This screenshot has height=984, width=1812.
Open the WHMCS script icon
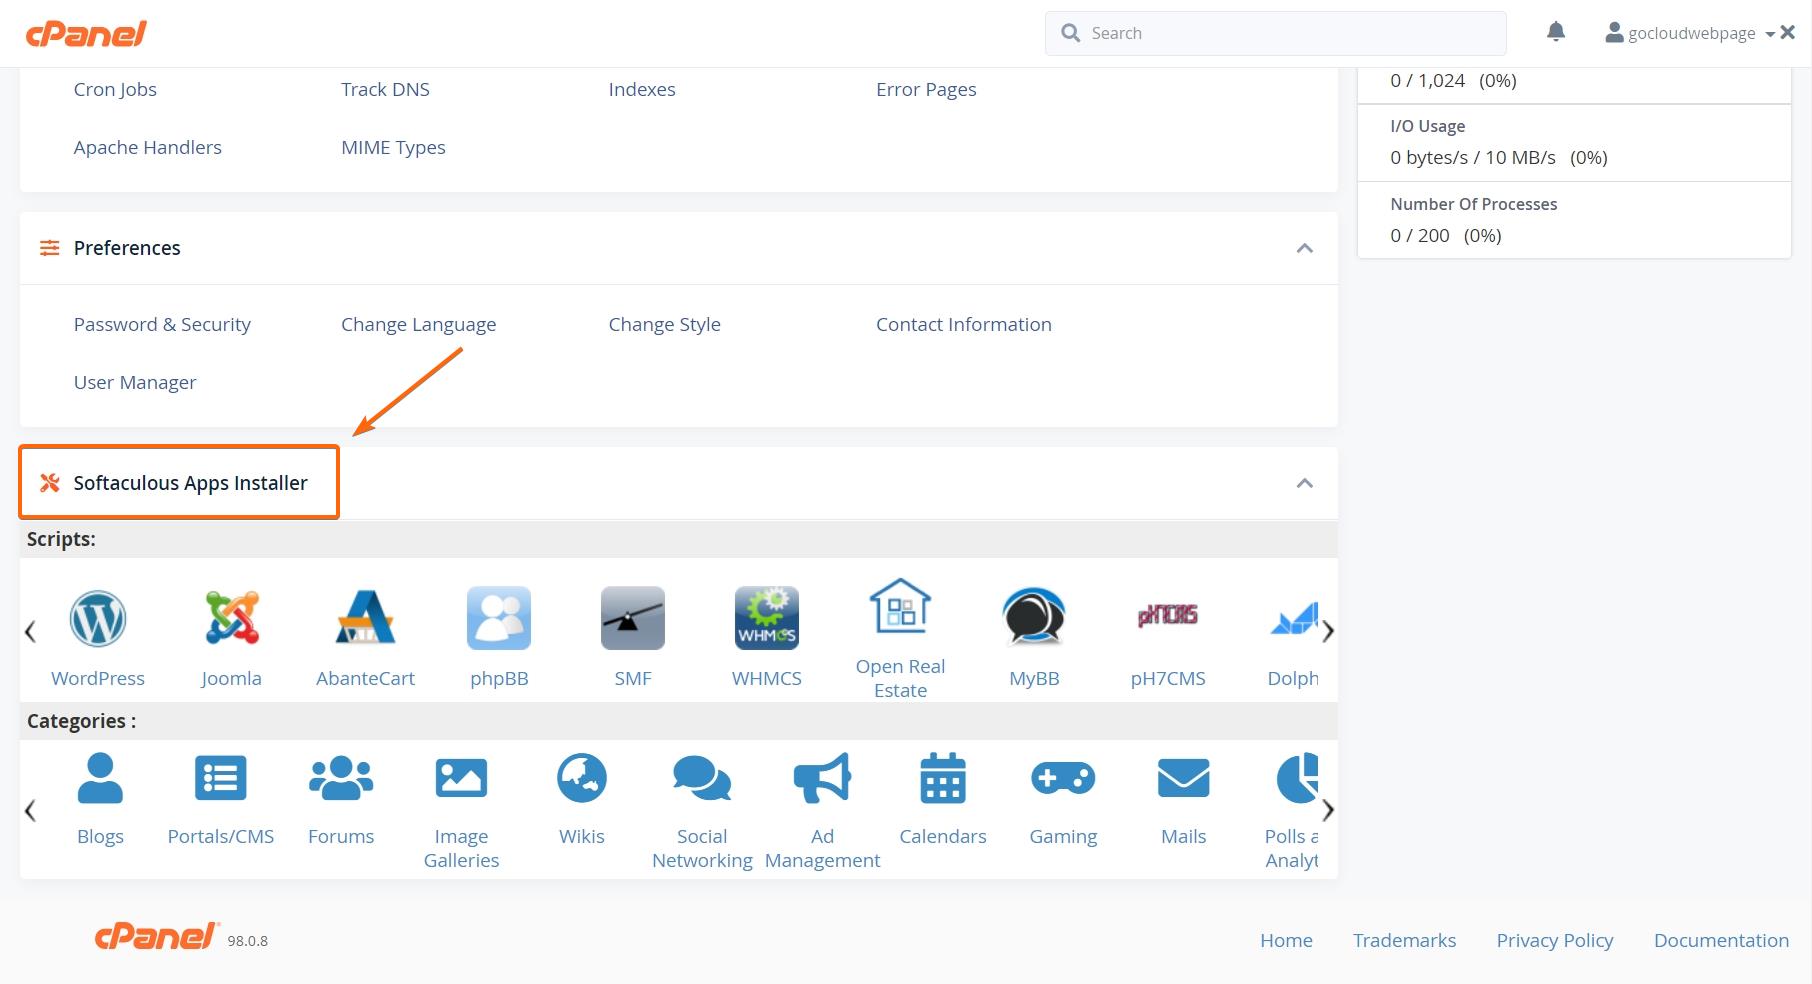[767, 618]
